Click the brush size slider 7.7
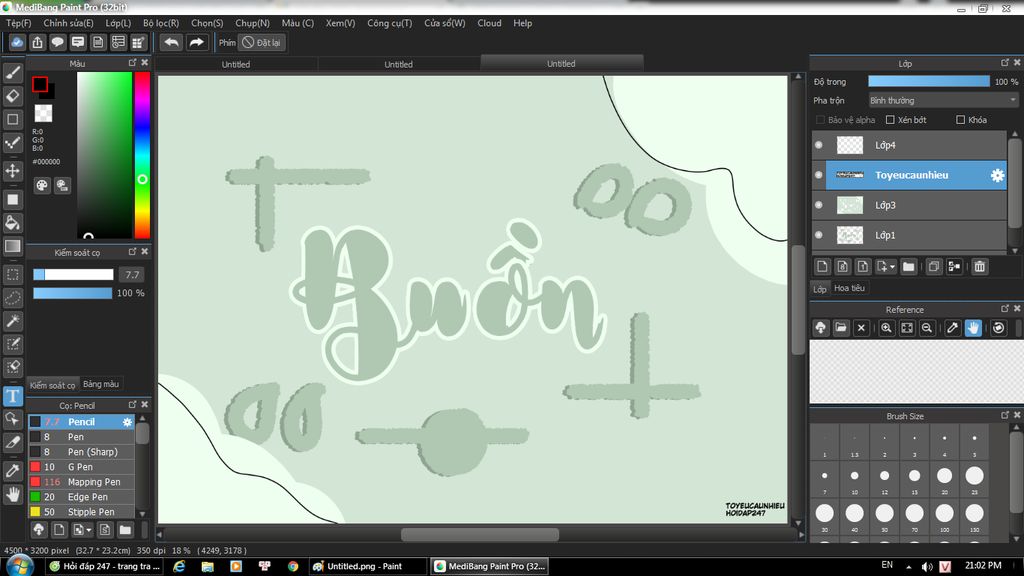This screenshot has width=1024, height=576. pos(73,275)
